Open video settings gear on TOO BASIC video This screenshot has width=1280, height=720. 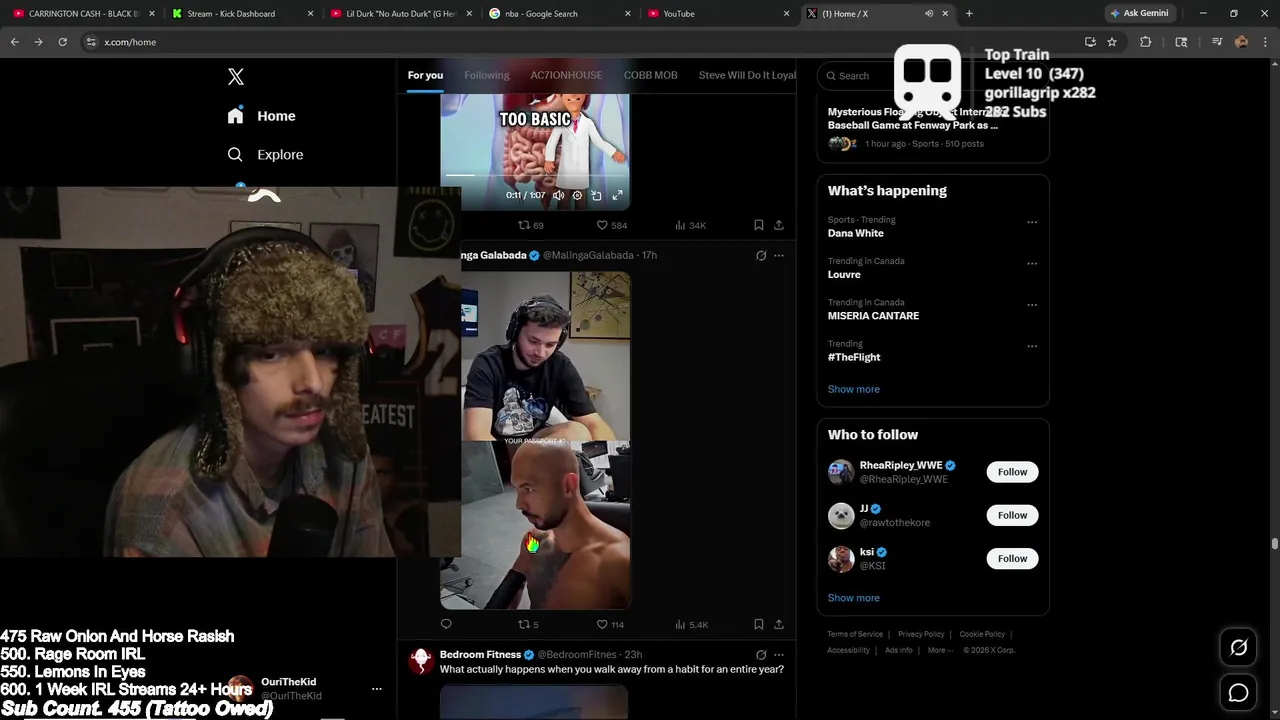point(577,195)
